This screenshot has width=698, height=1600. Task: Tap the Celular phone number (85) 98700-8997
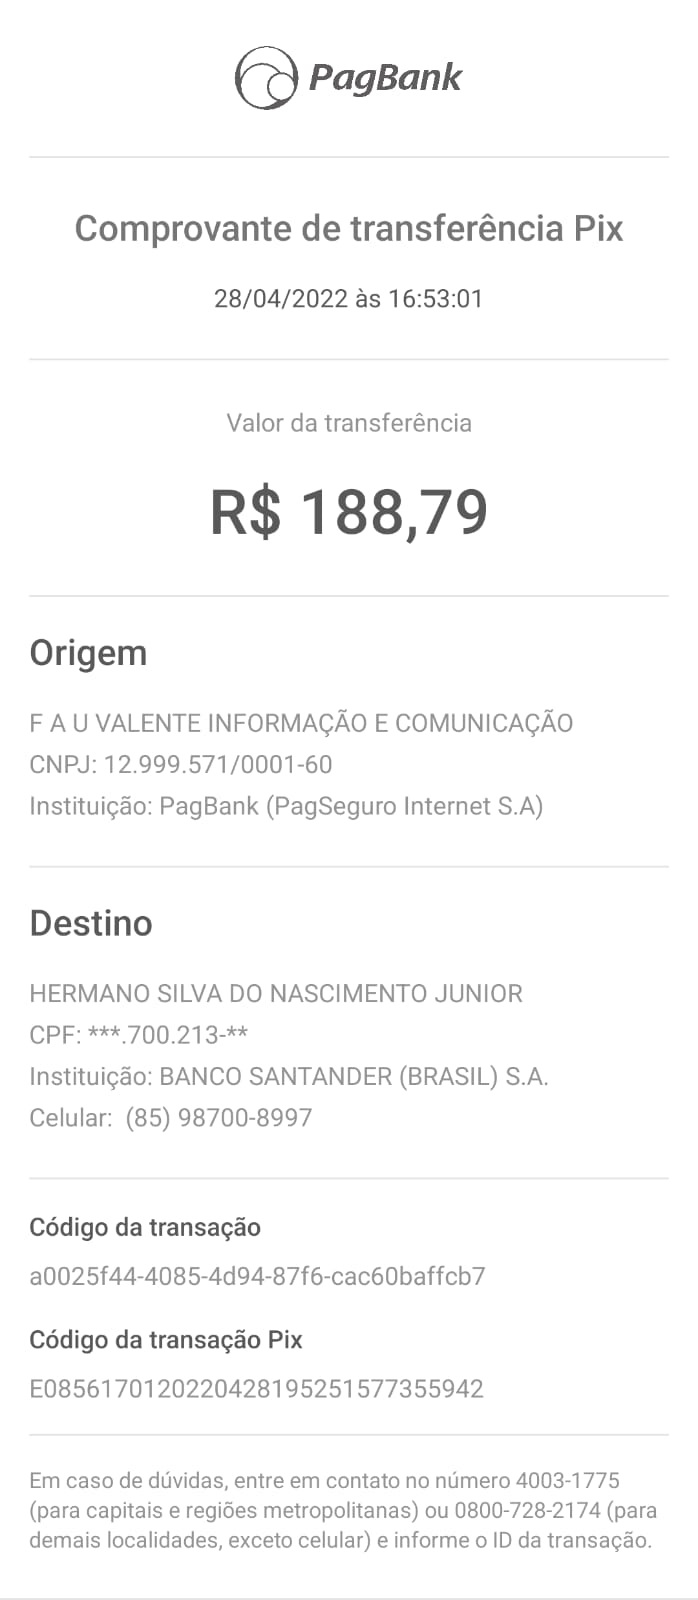pyautogui.click(x=219, y=1118)
